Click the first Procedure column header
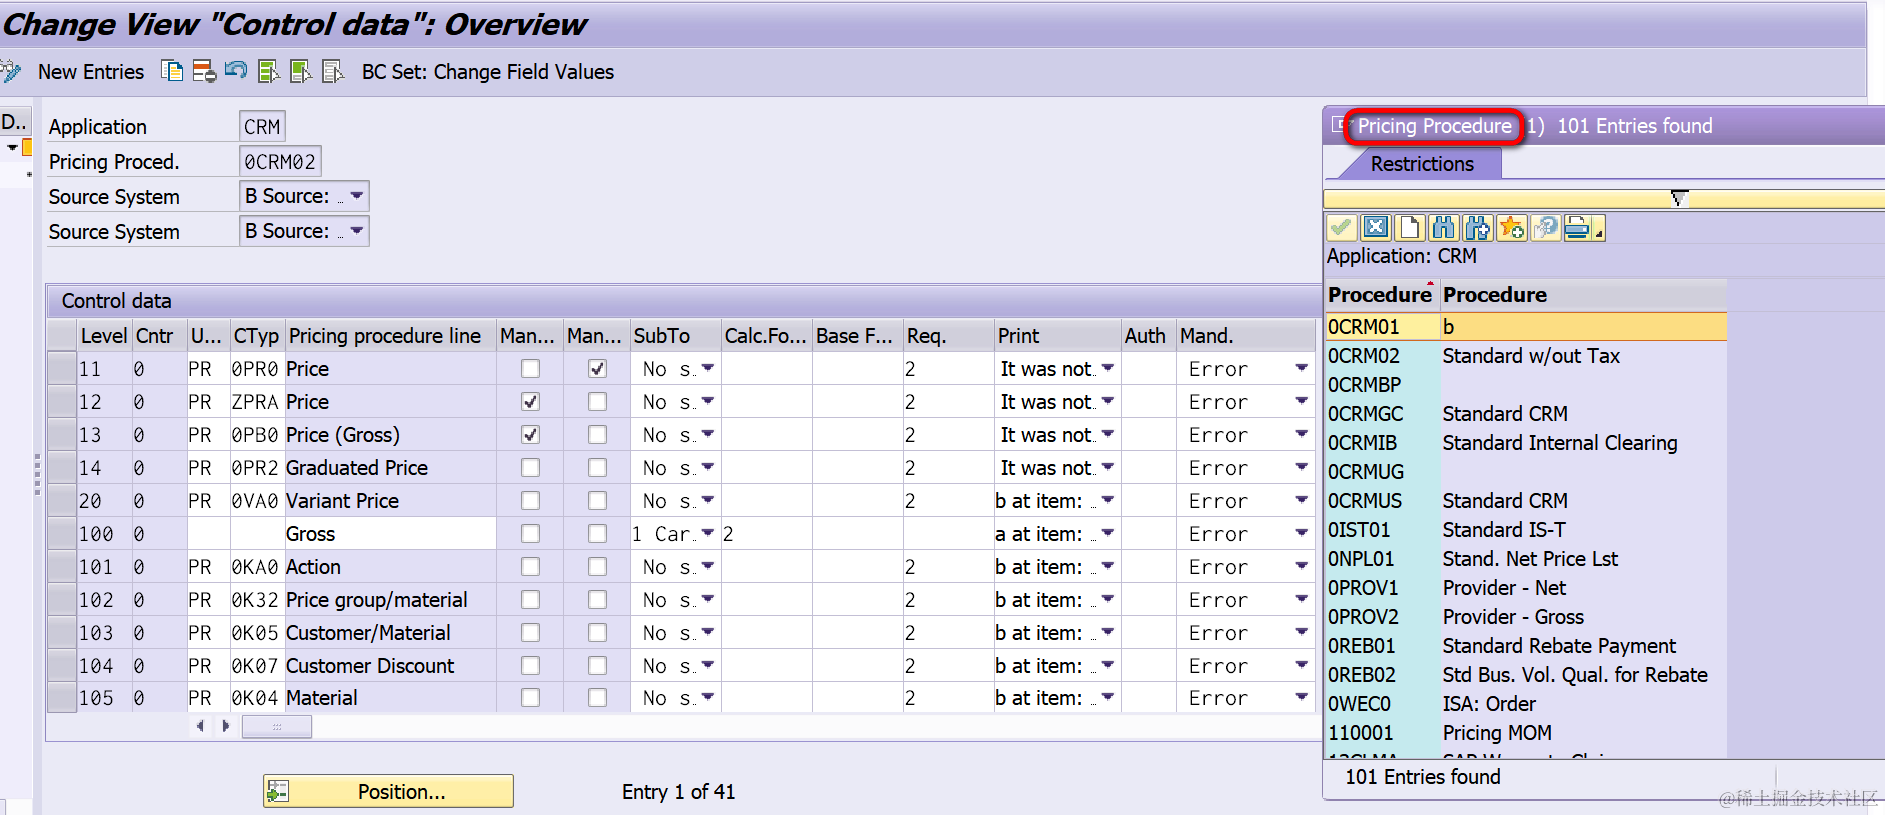 (x=1381, y=295)
